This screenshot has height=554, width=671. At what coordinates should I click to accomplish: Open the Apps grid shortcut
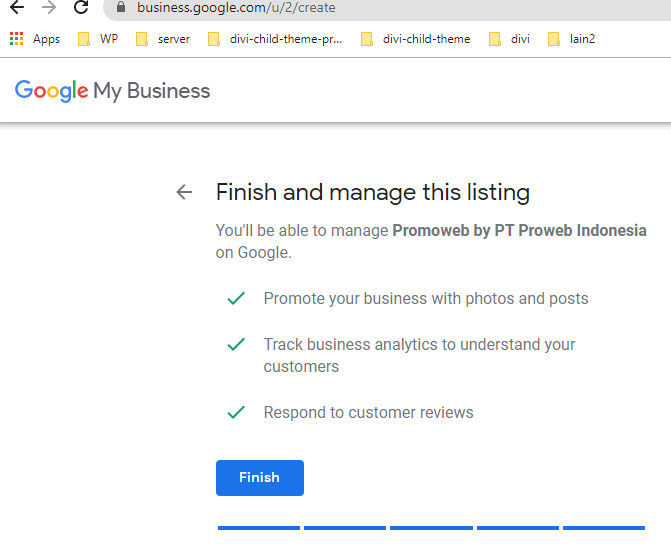[x=35, y=39]
